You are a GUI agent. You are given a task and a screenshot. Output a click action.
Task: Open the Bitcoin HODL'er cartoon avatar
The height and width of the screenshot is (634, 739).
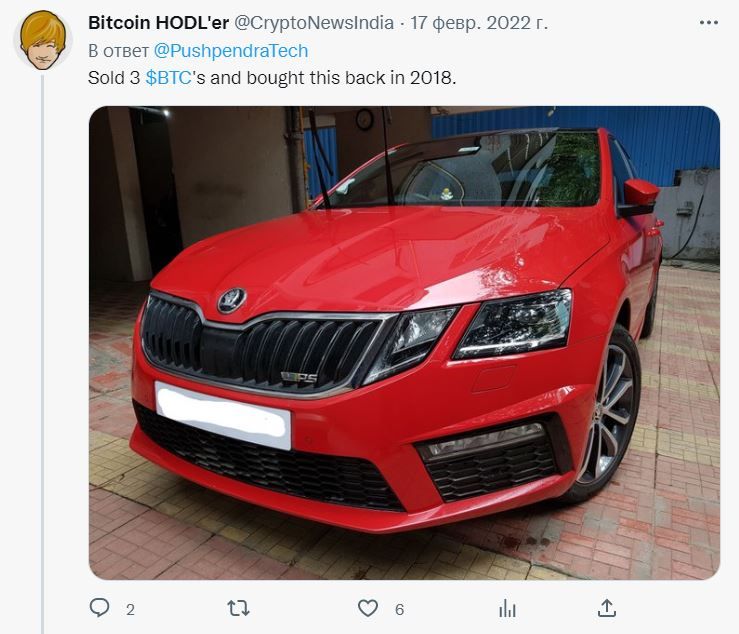[43, 41]
